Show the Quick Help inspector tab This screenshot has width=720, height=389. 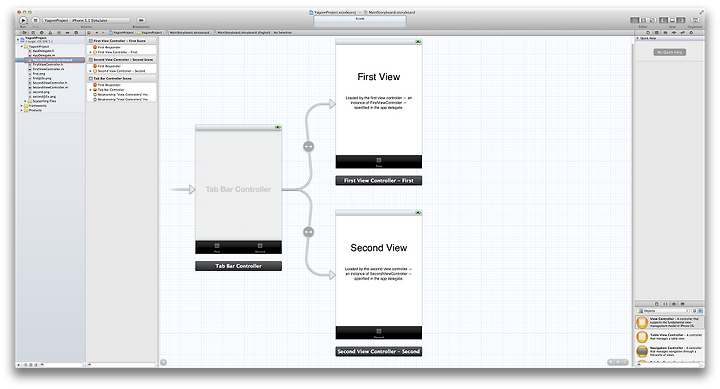(657, 33)
